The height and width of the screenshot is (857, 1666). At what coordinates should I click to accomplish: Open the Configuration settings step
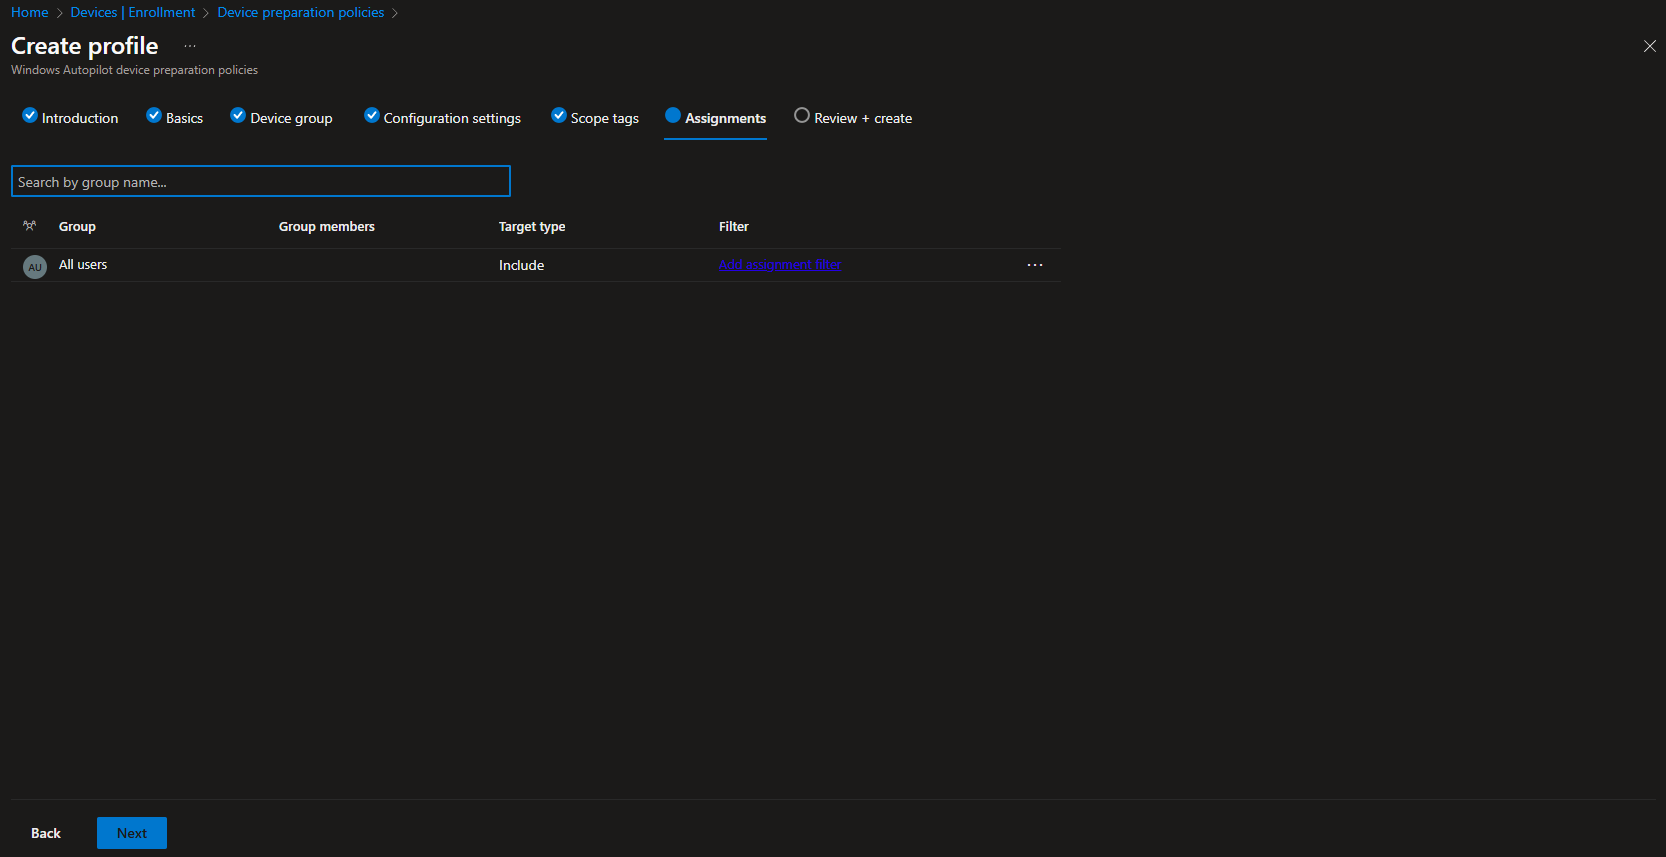[442, 117]
